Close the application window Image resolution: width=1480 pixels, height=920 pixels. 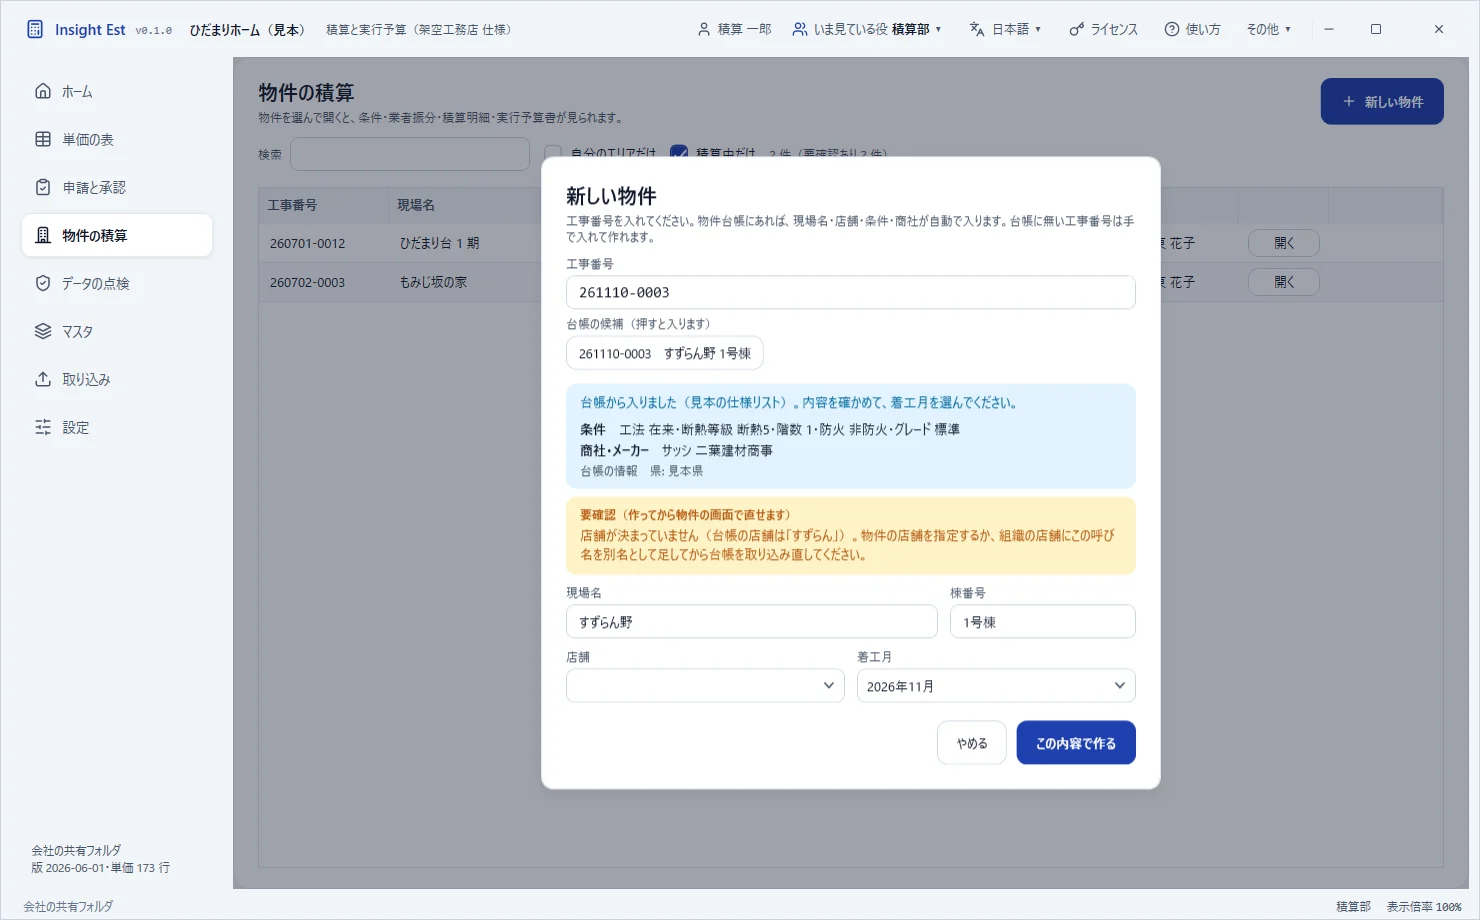1439,29
